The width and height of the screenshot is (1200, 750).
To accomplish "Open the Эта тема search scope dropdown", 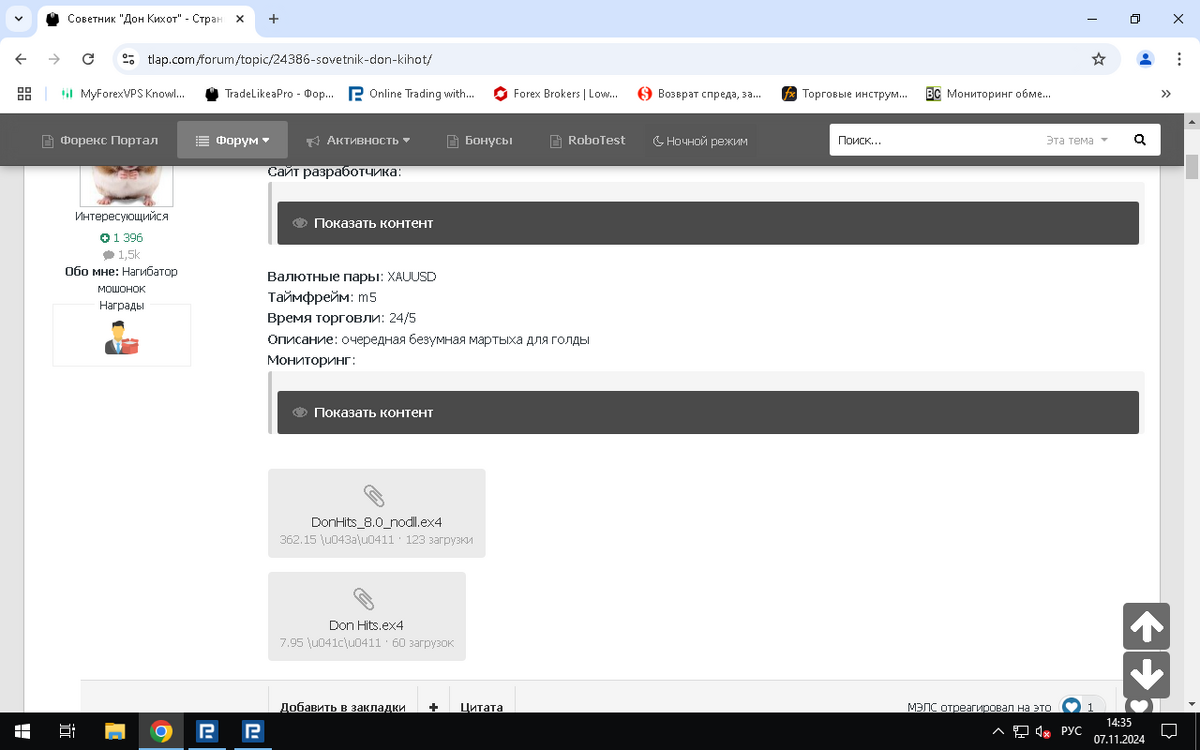I will [x=1077, y=140].
